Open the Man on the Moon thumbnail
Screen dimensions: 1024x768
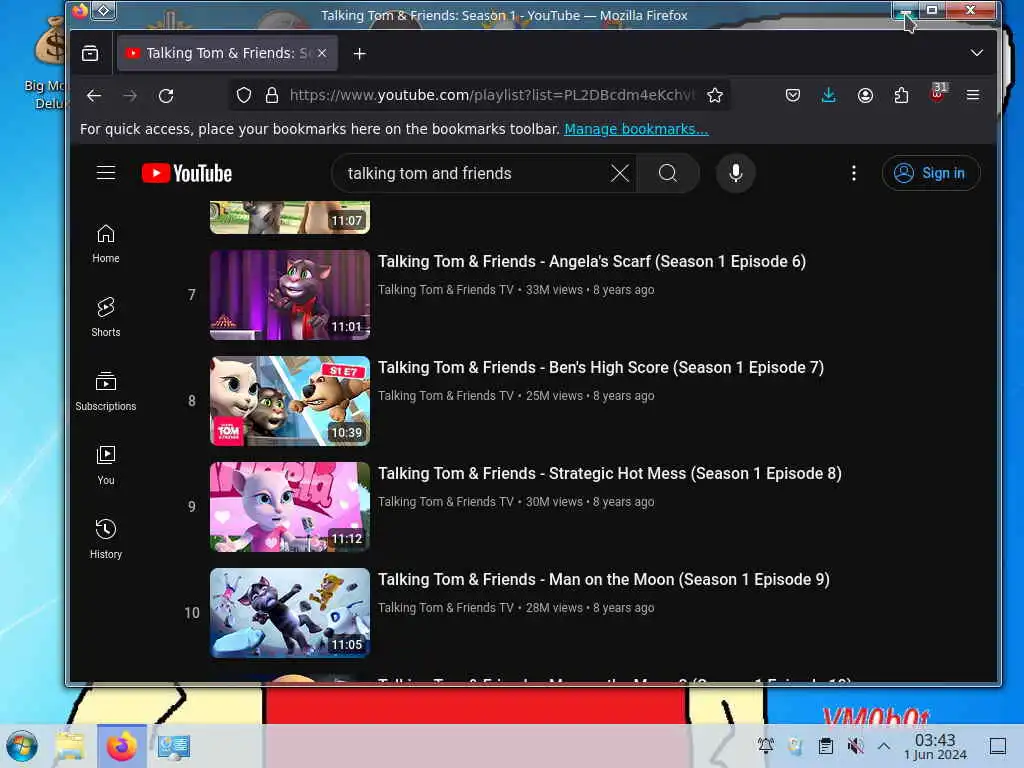tap(290, 613)
